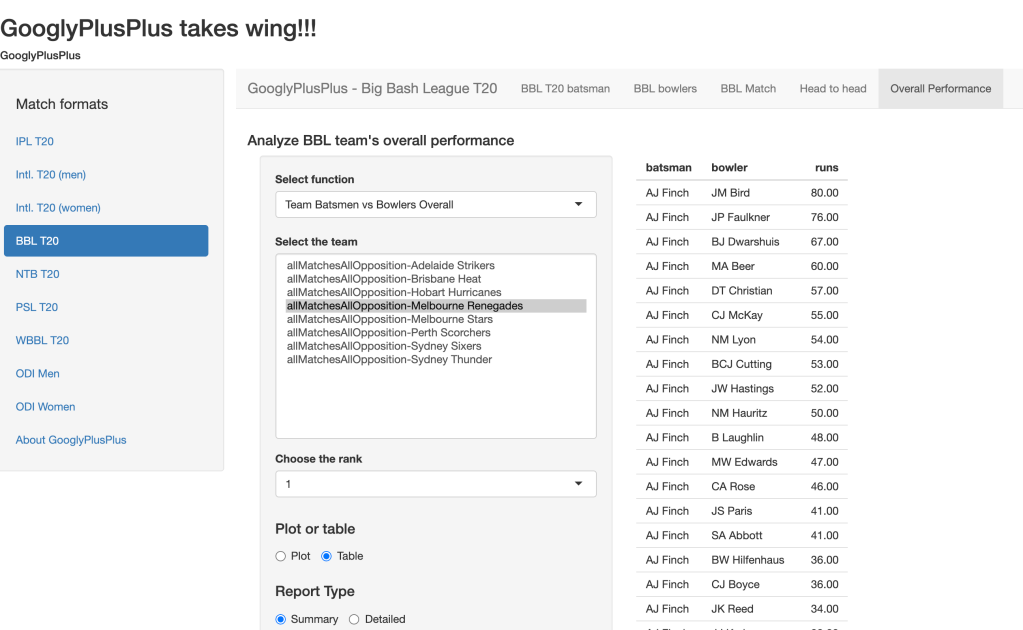Screen dimensions: 1023x630
Task: Open the Select function dropdown
Action: (x=435, y=204)
